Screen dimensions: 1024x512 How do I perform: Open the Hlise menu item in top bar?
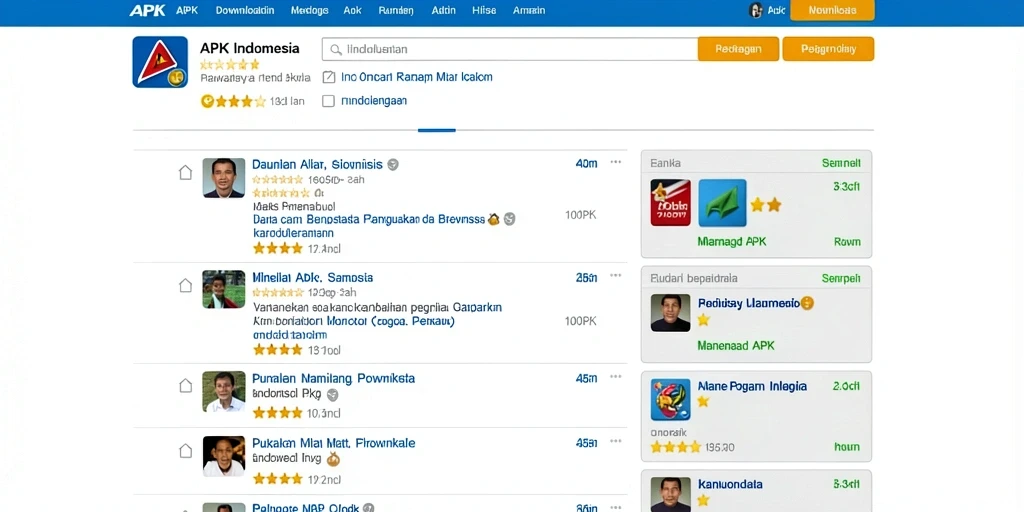coord(484,10)
